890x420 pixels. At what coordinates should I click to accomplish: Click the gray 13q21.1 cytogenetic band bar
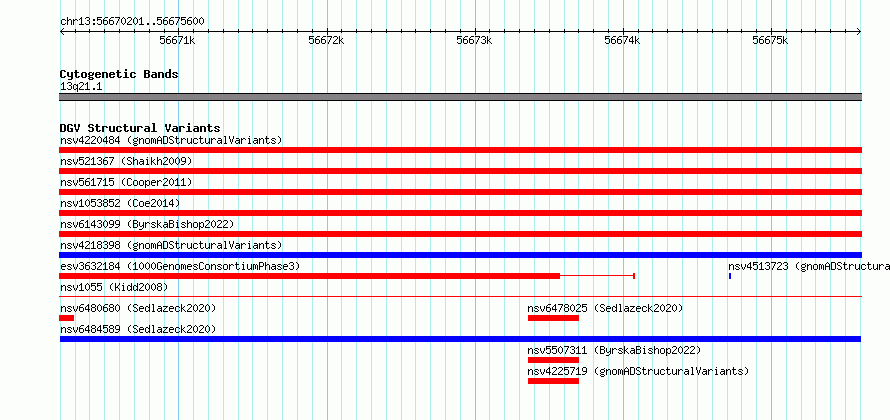click(460, 97)
